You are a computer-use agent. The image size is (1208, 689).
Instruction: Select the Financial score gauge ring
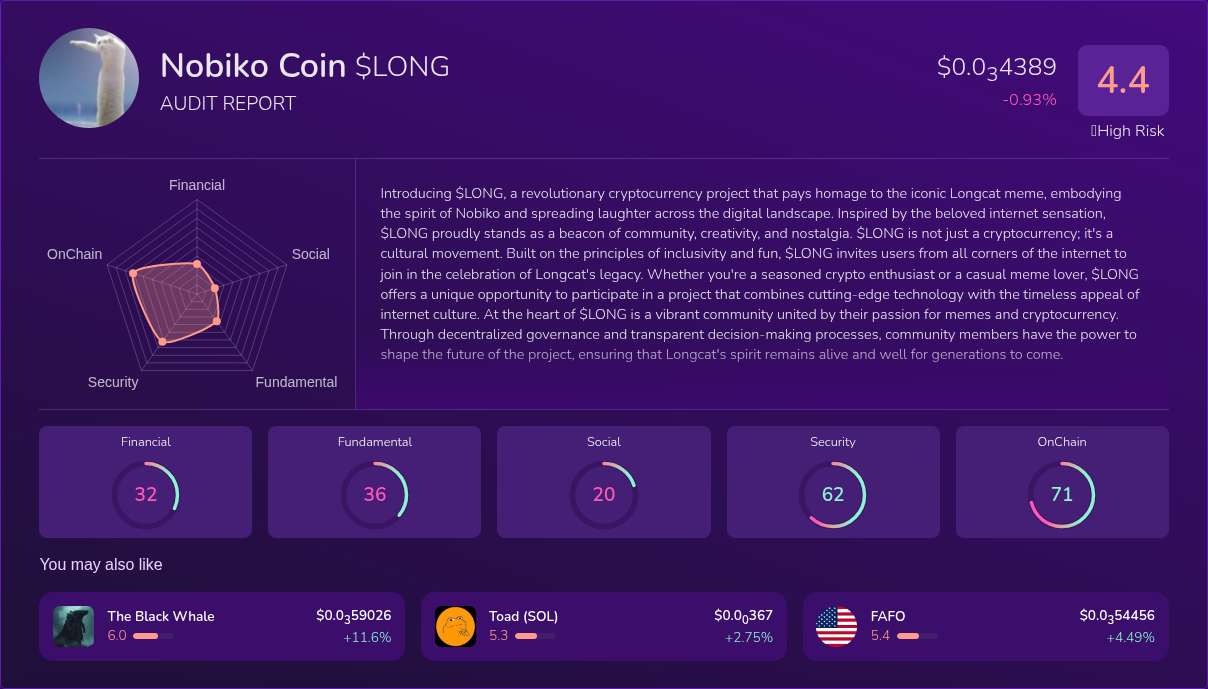pyautogui.click(x=145, y=494)
